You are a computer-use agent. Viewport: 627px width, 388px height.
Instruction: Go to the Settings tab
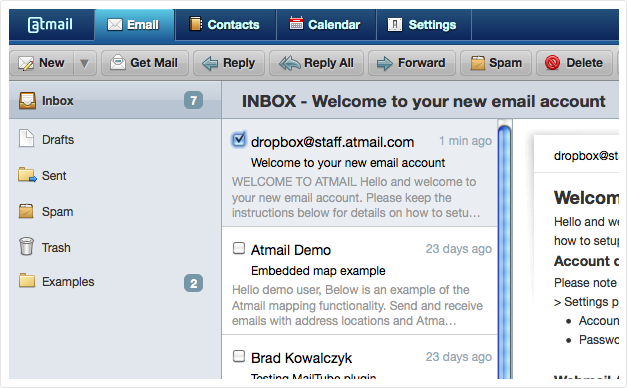pyautogui.click(x=423, y=25)
